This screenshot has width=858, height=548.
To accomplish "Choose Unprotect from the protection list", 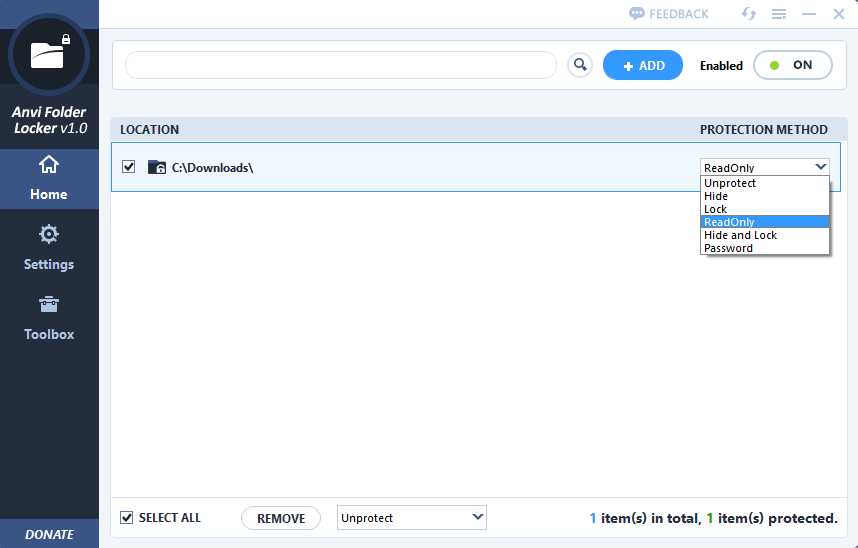I will [x=764, y=183].
